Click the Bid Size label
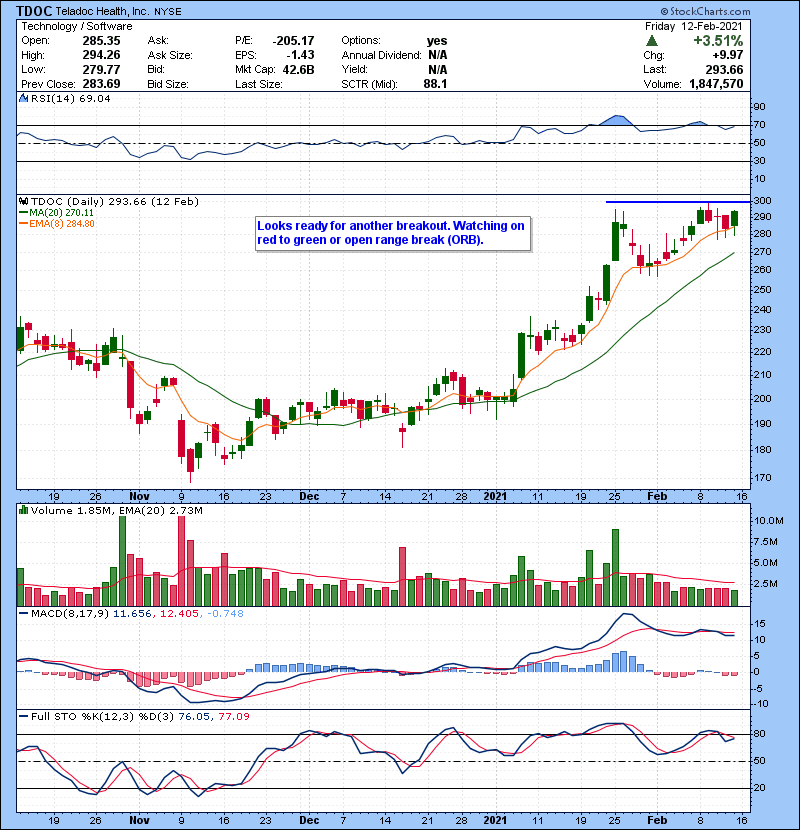This screenshot has height=830, width=800. pos(168,84)
